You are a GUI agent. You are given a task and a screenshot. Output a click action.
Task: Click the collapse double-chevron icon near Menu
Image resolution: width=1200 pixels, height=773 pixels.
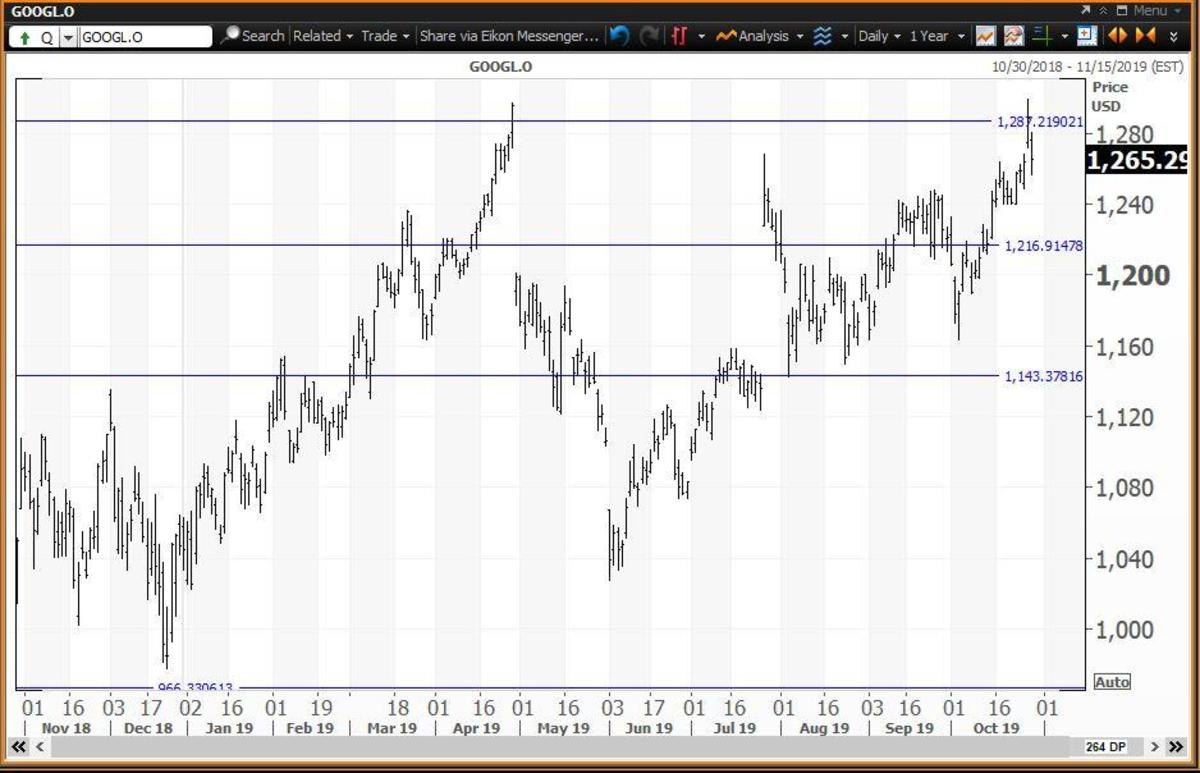pos(1102,10)
